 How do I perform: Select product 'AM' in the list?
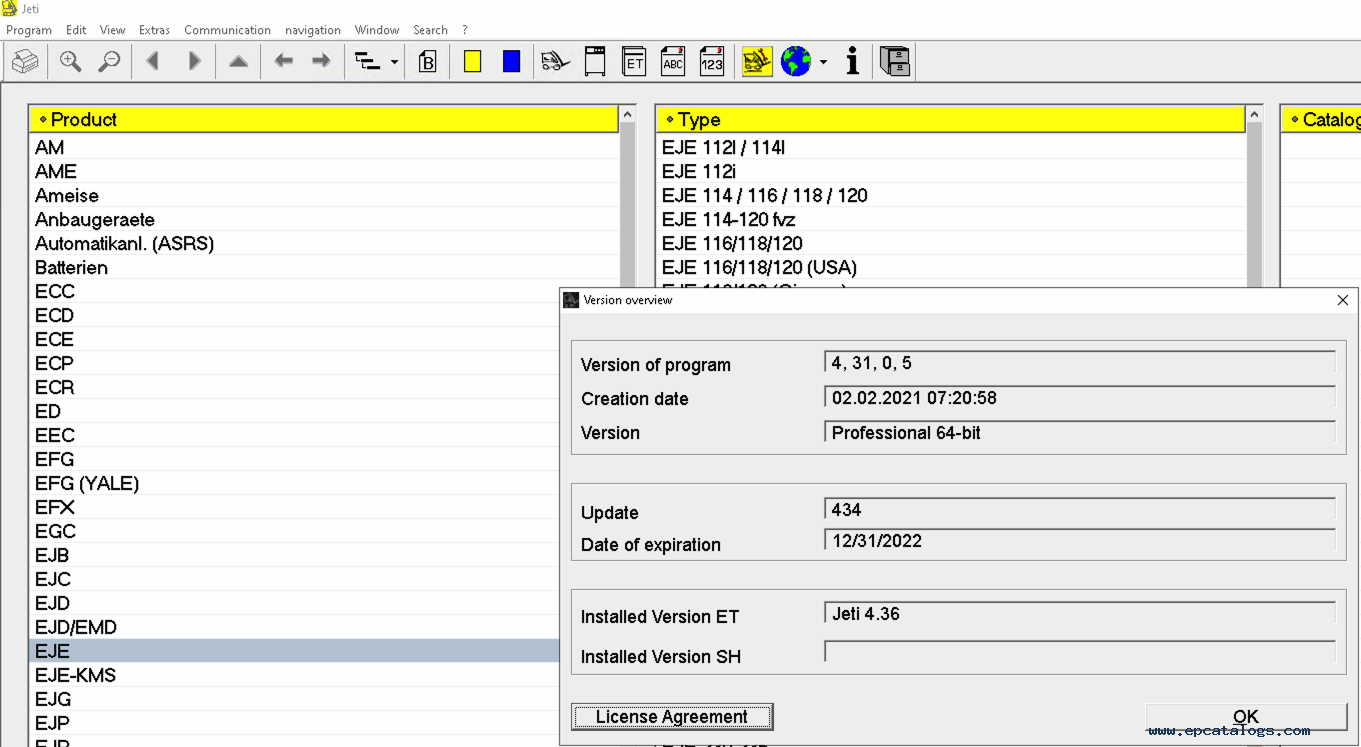324,147
